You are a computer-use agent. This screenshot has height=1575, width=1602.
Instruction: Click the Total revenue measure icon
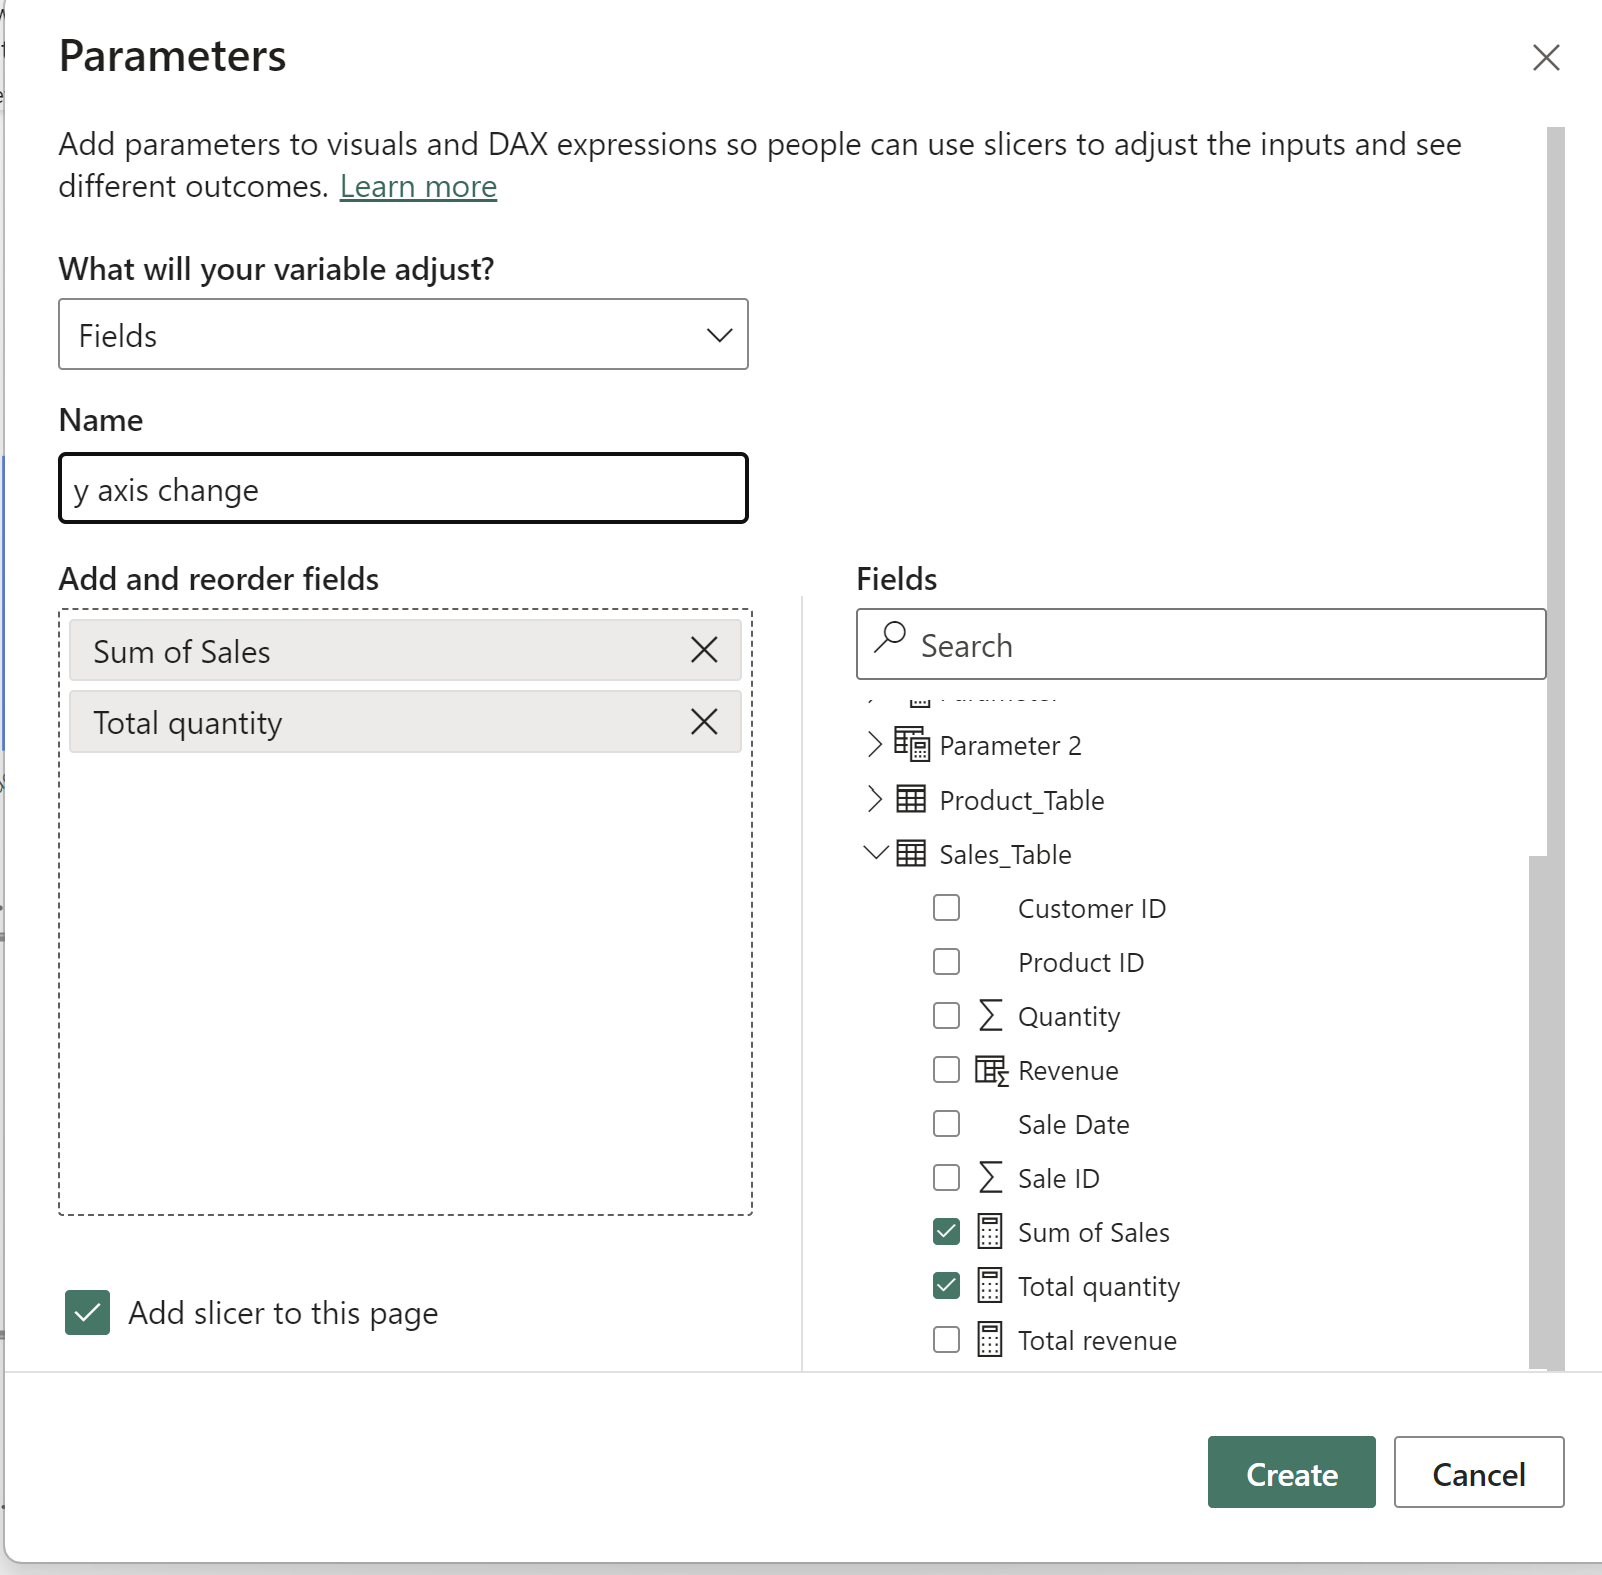pos(990,1339)
